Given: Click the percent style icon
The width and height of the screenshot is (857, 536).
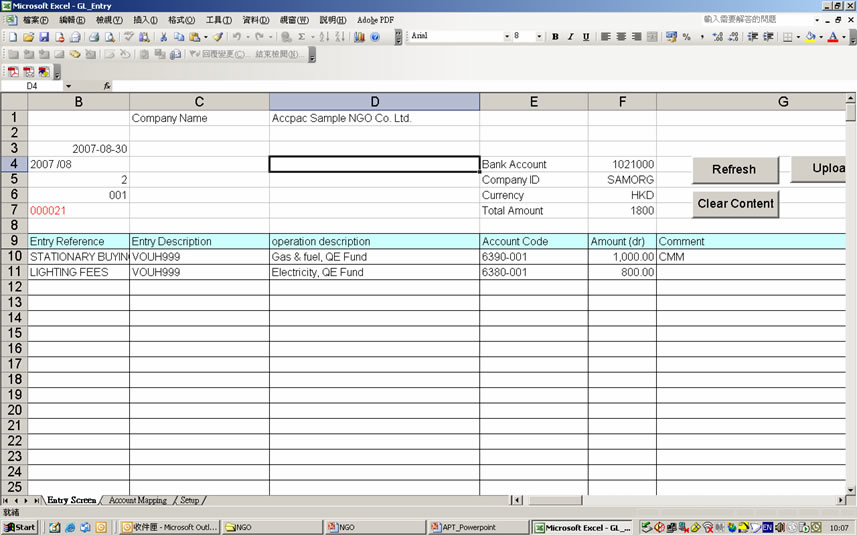Looking at the screenshot, I should click(x=686, y=37).
